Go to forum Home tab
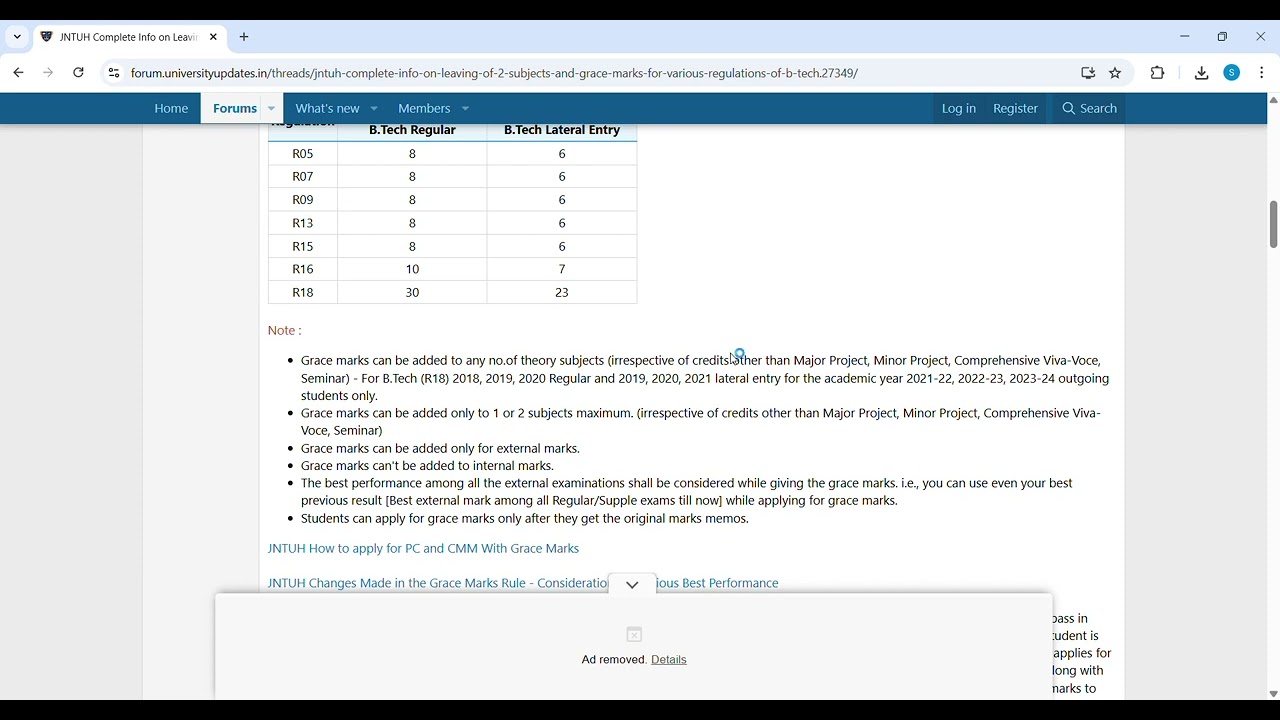 pyautogui.click(x=171, y=108)
